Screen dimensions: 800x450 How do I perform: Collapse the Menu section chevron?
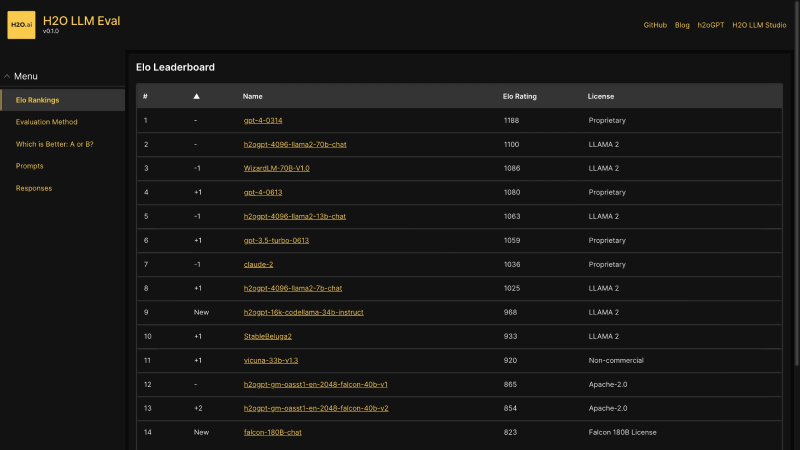point(7,76)
